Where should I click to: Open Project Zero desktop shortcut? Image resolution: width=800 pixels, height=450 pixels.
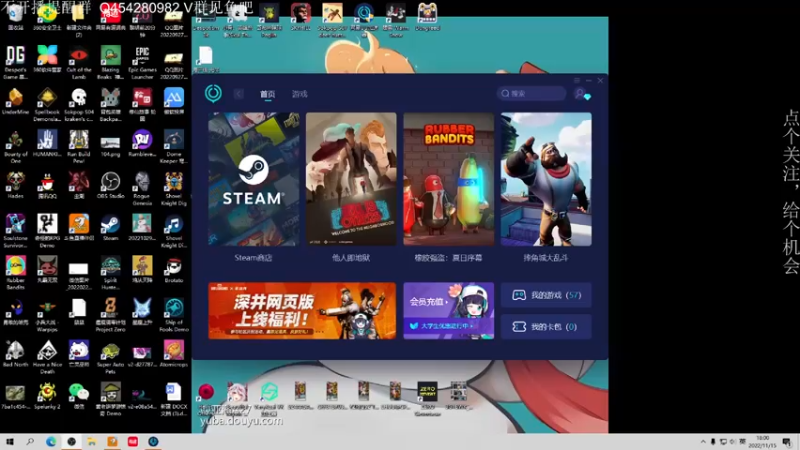(110, 316)
